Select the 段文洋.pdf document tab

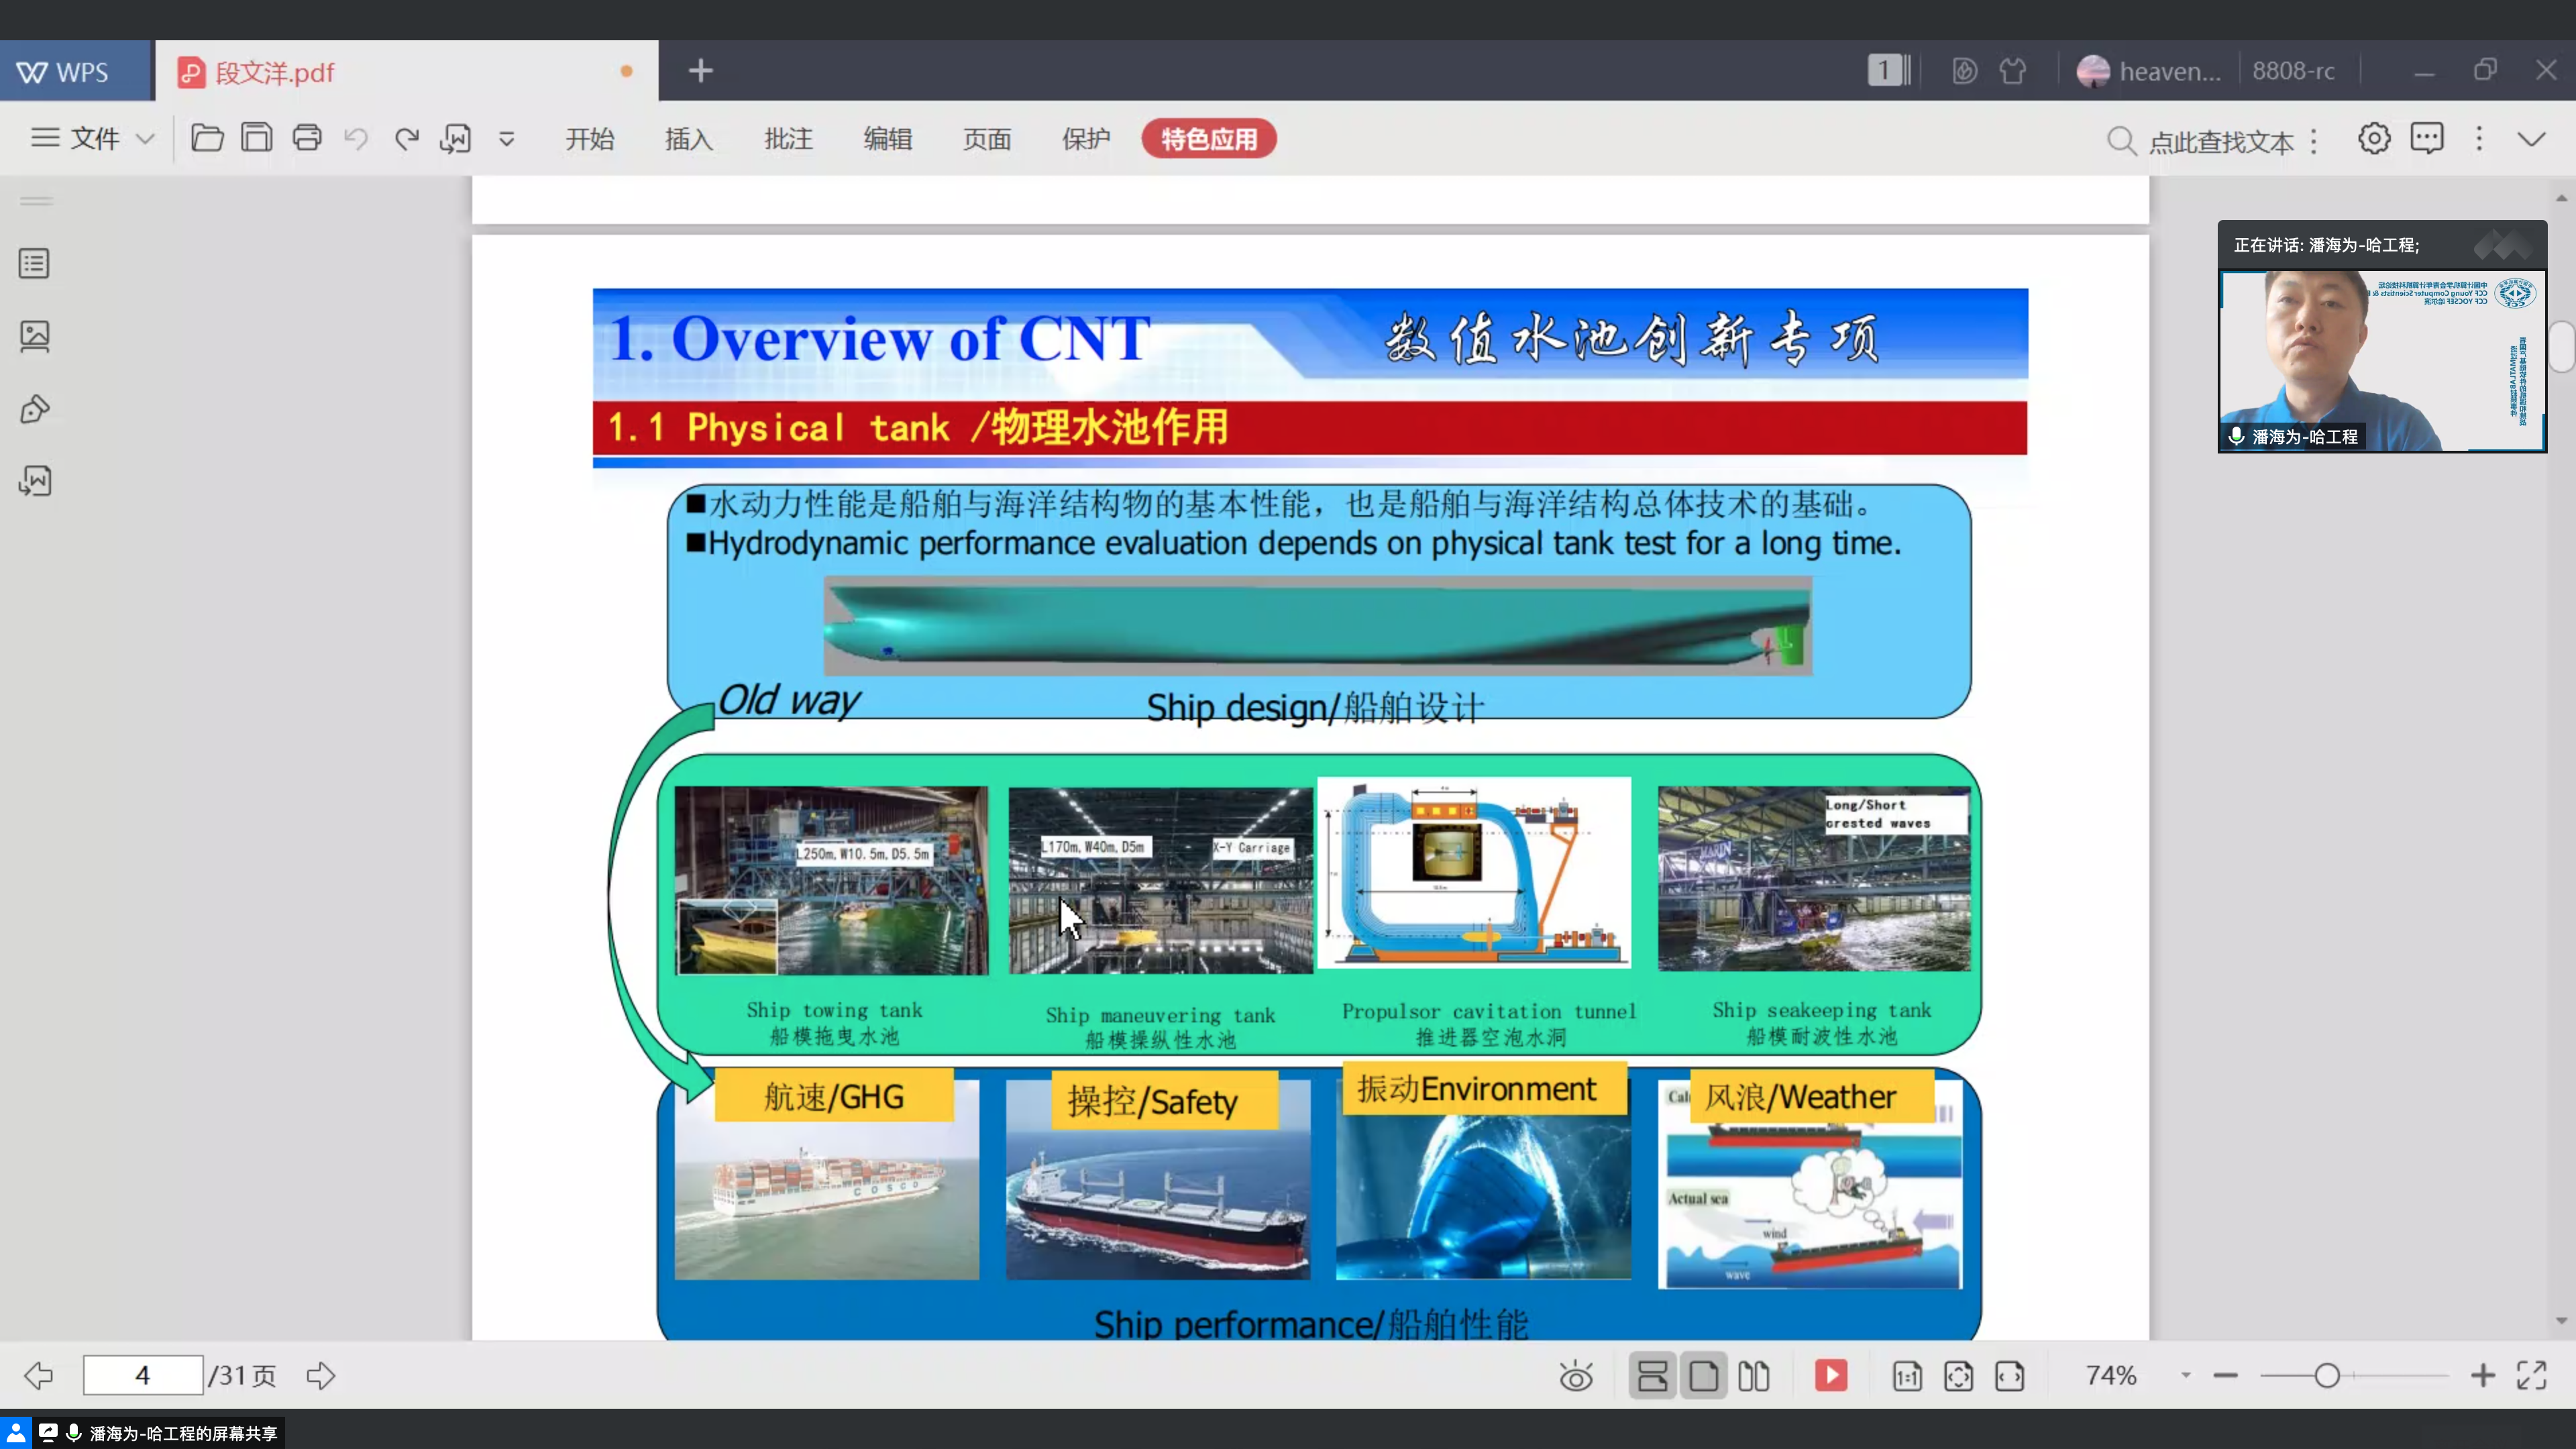[x=274, y=72]
